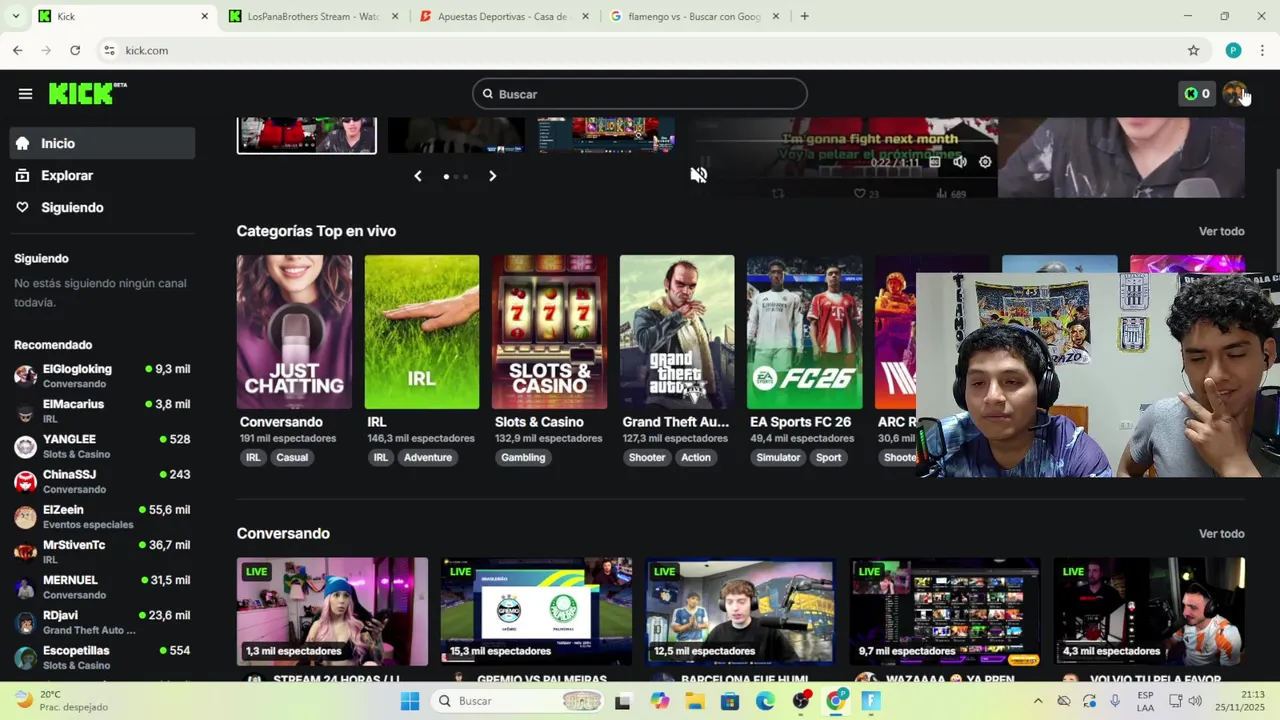Focus the Kick Buscar search field

point(640,94)
